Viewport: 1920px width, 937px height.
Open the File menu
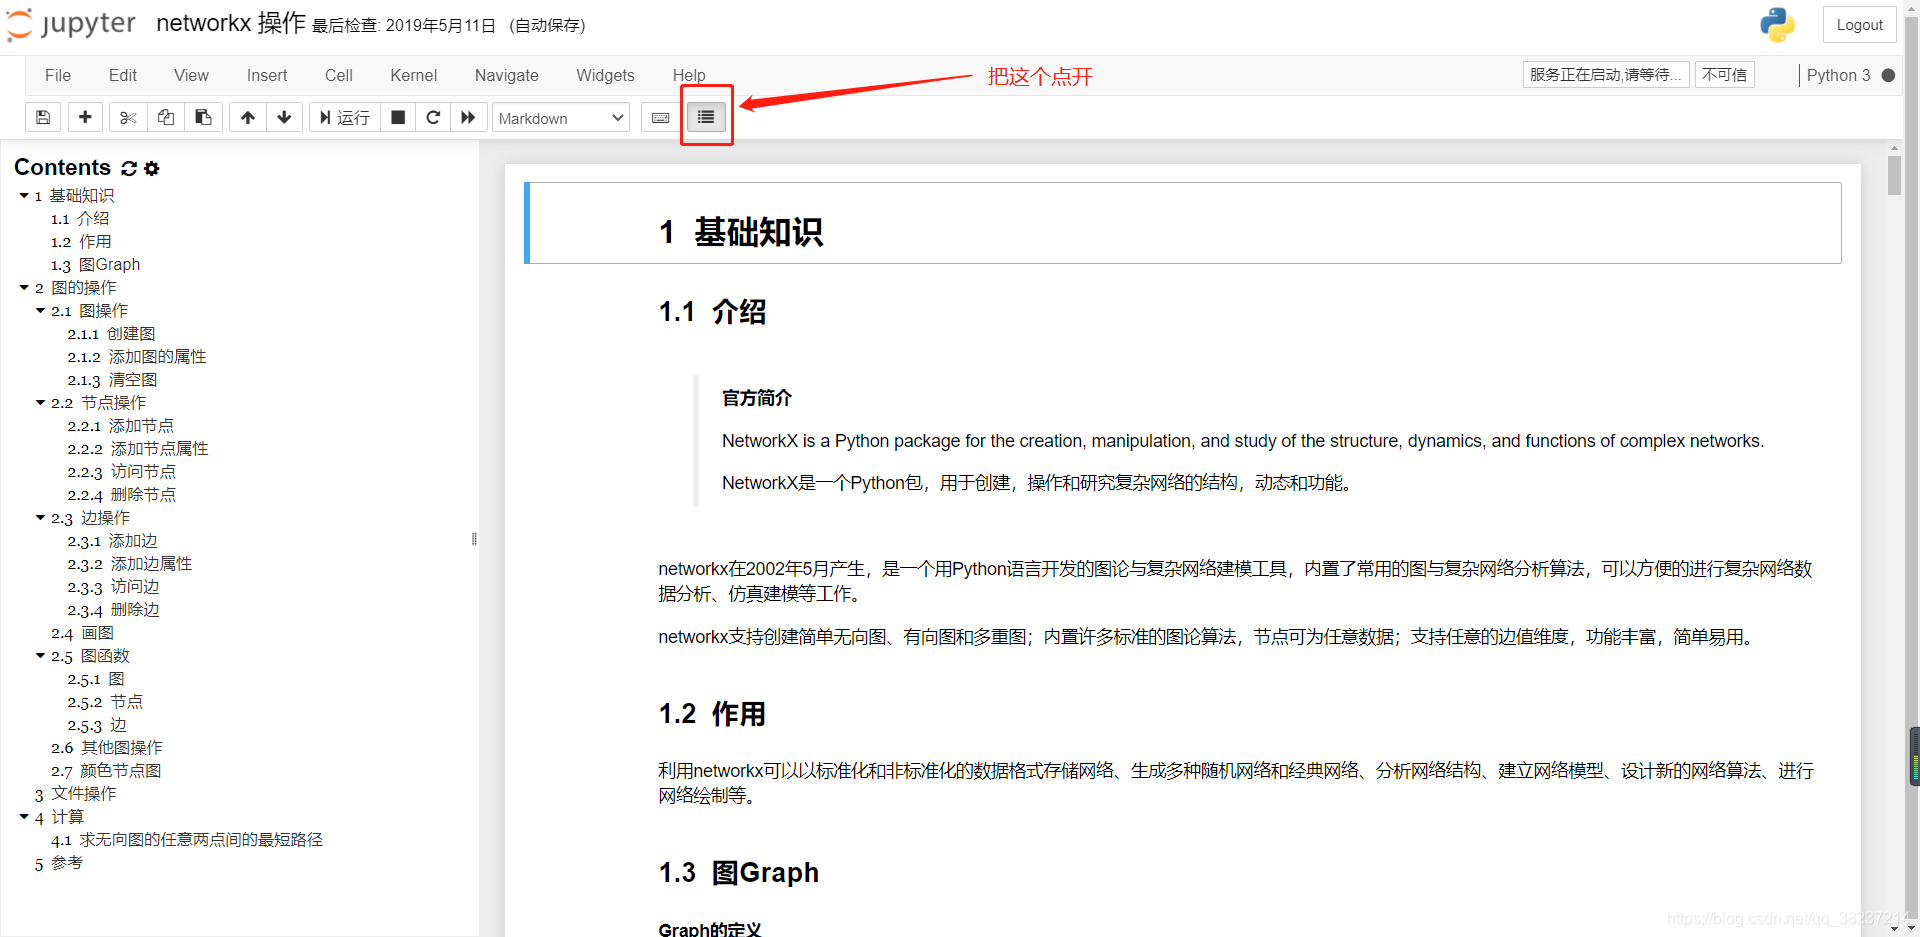pyautogui.click(x=58, y=75)
